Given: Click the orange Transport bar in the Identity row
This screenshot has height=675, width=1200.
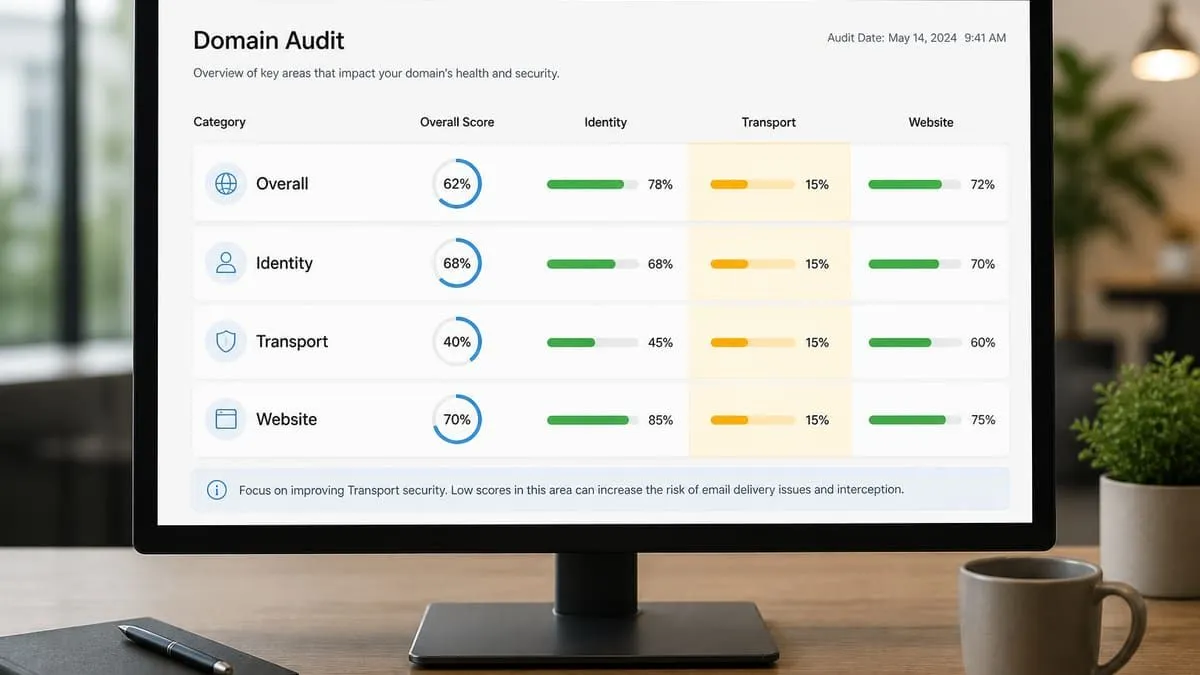Looking at the screenshot, I should 753,264.
